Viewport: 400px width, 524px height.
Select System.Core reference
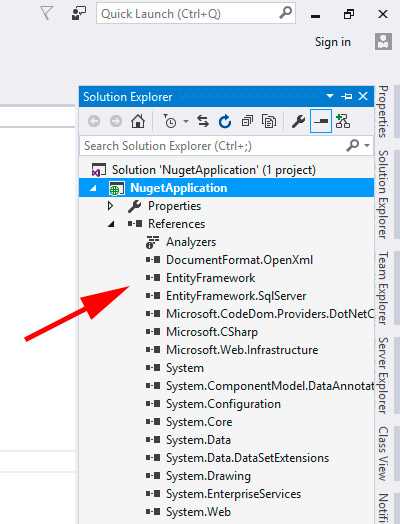[x=199, y=422]
